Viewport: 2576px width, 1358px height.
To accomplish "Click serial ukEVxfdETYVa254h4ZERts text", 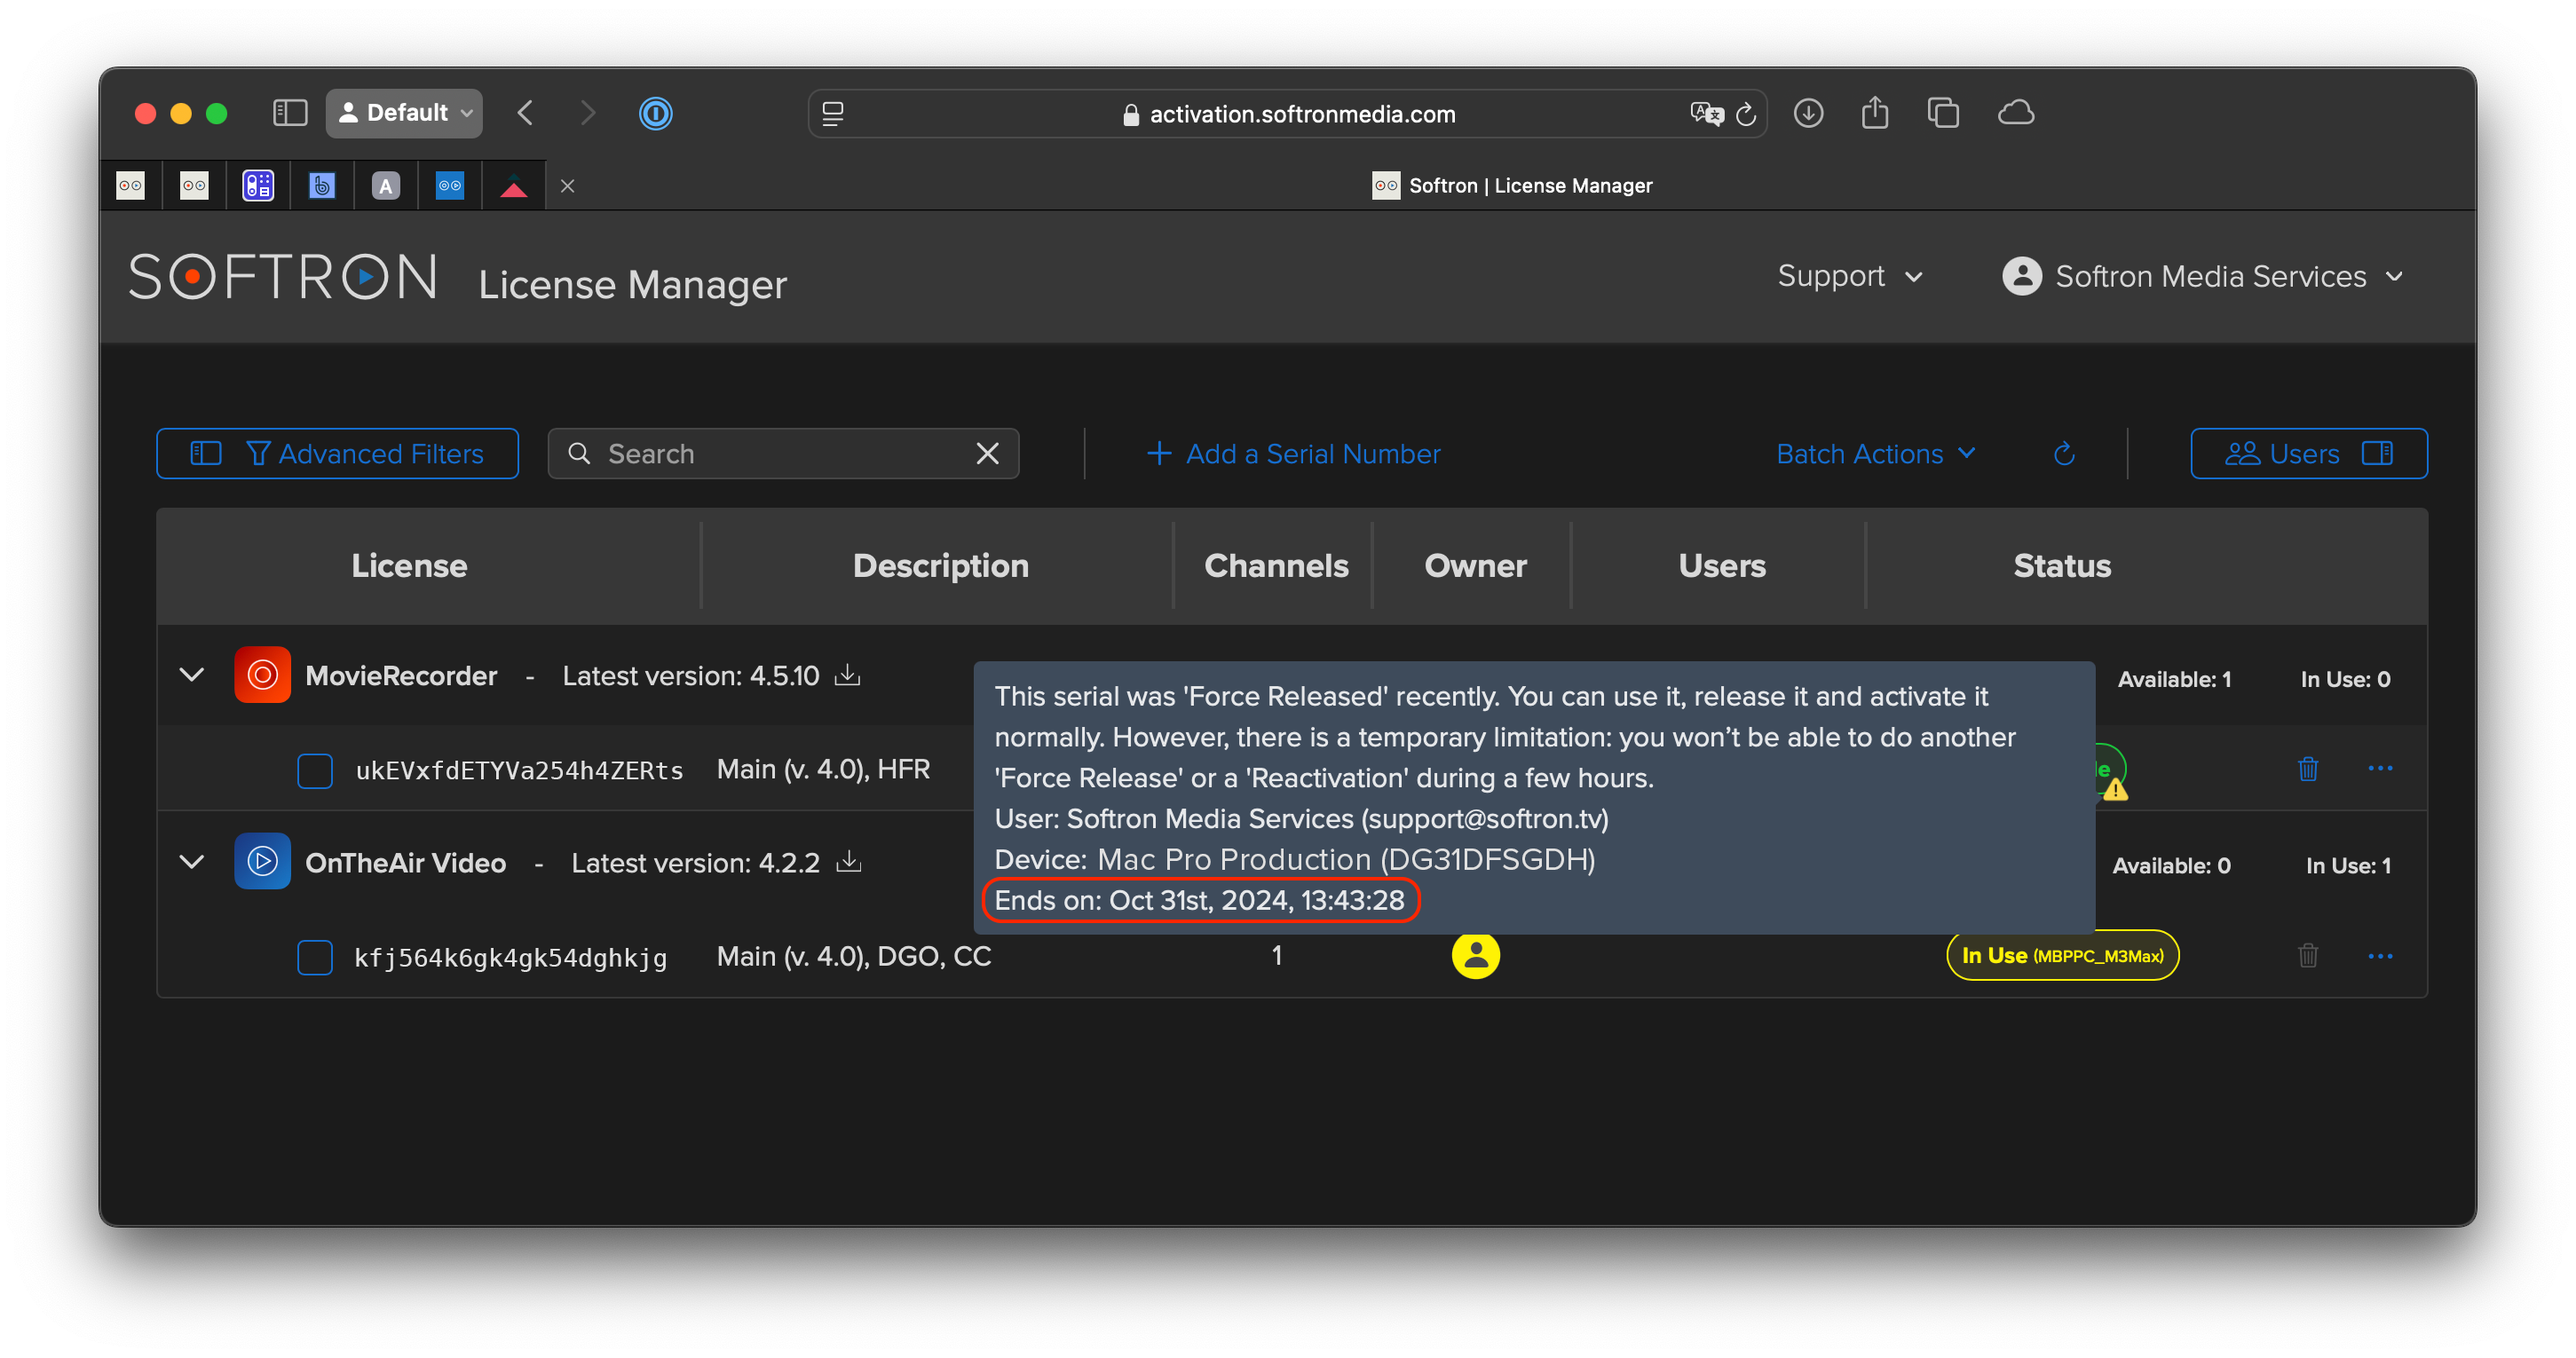I will point(520,770).
